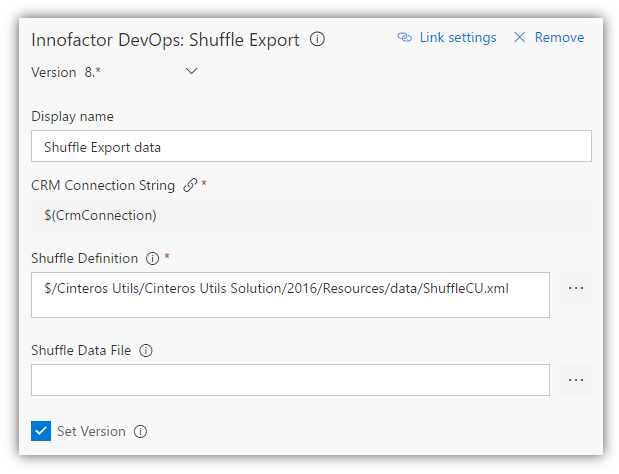Click the info icon beside Shuffle Export title

(317, 39)
